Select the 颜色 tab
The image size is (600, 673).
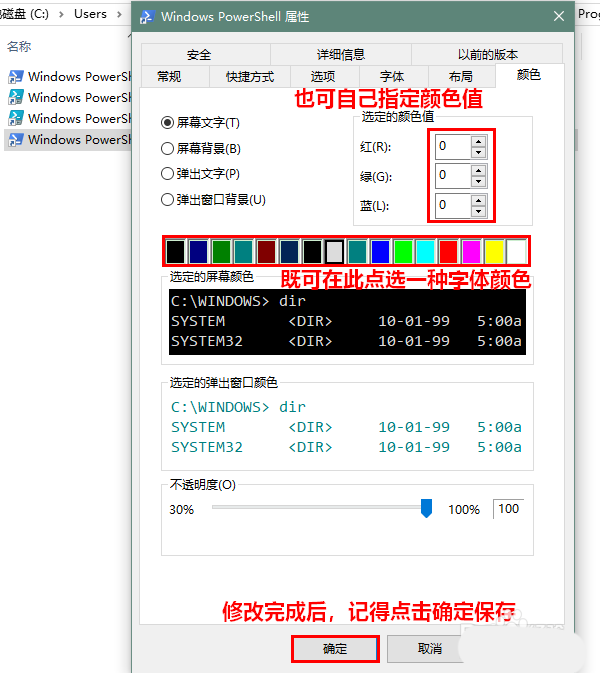coord(529,75)
